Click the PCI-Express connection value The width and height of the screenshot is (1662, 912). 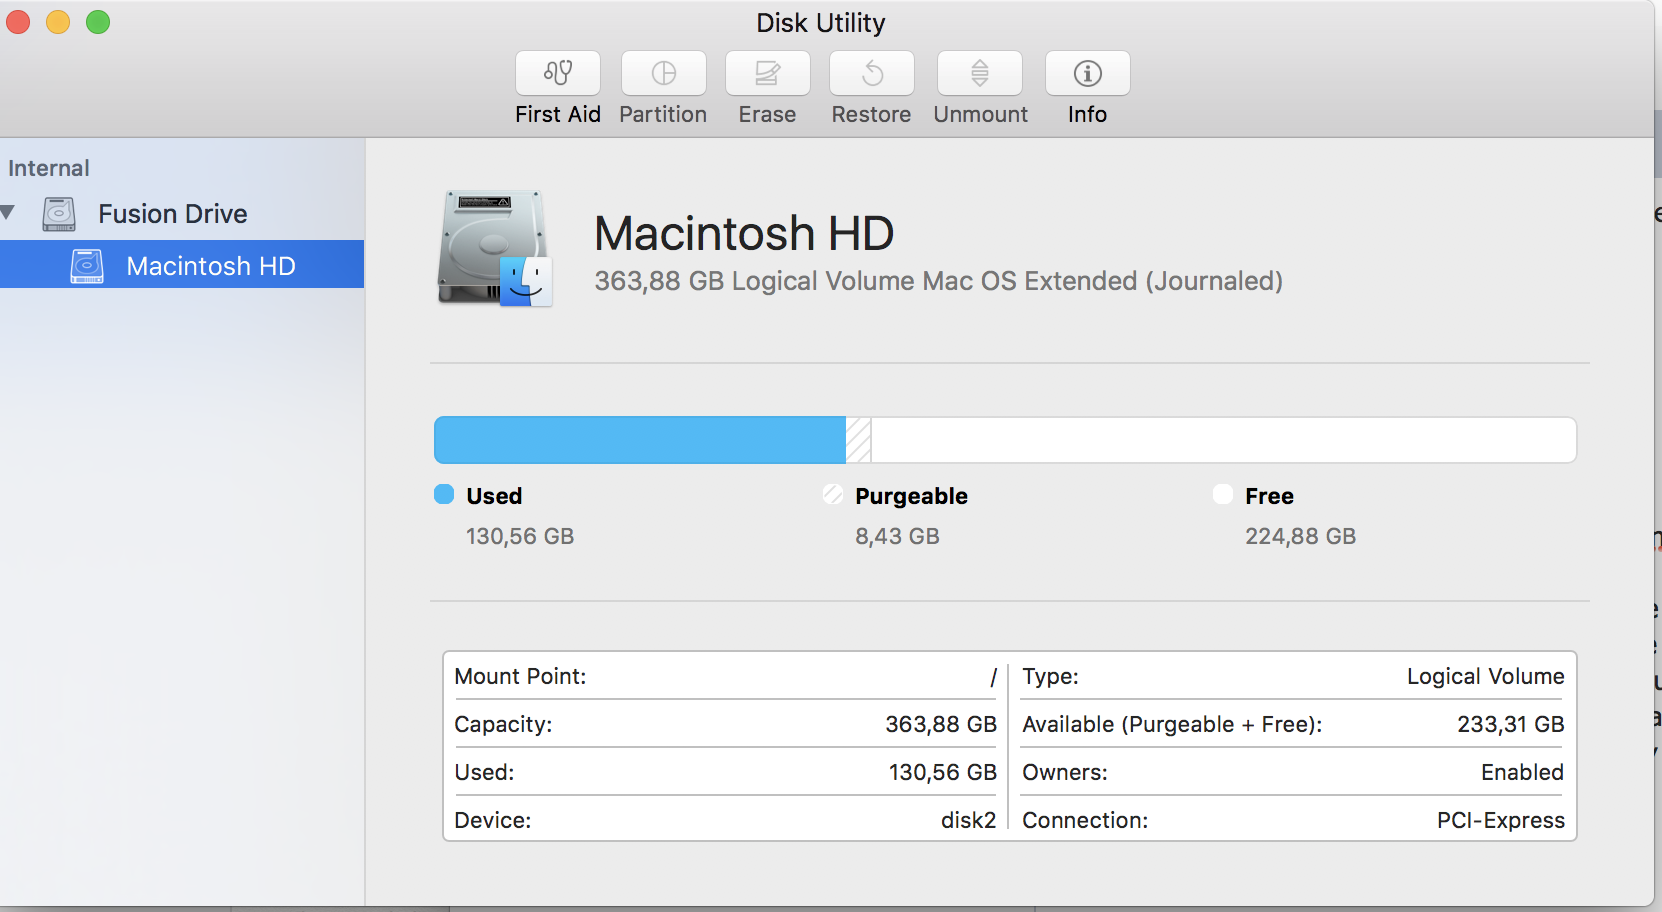tap(1500, 820)
